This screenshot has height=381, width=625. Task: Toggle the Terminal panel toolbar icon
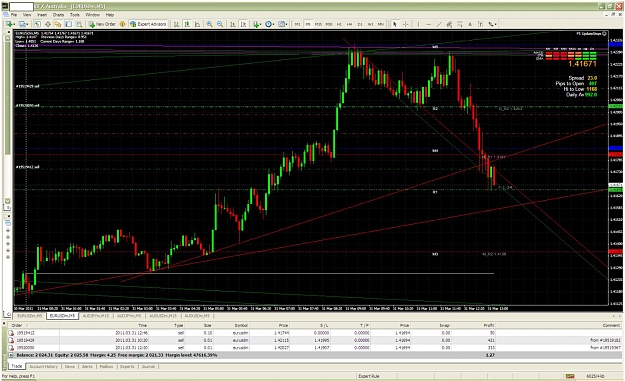pos(69,24)
